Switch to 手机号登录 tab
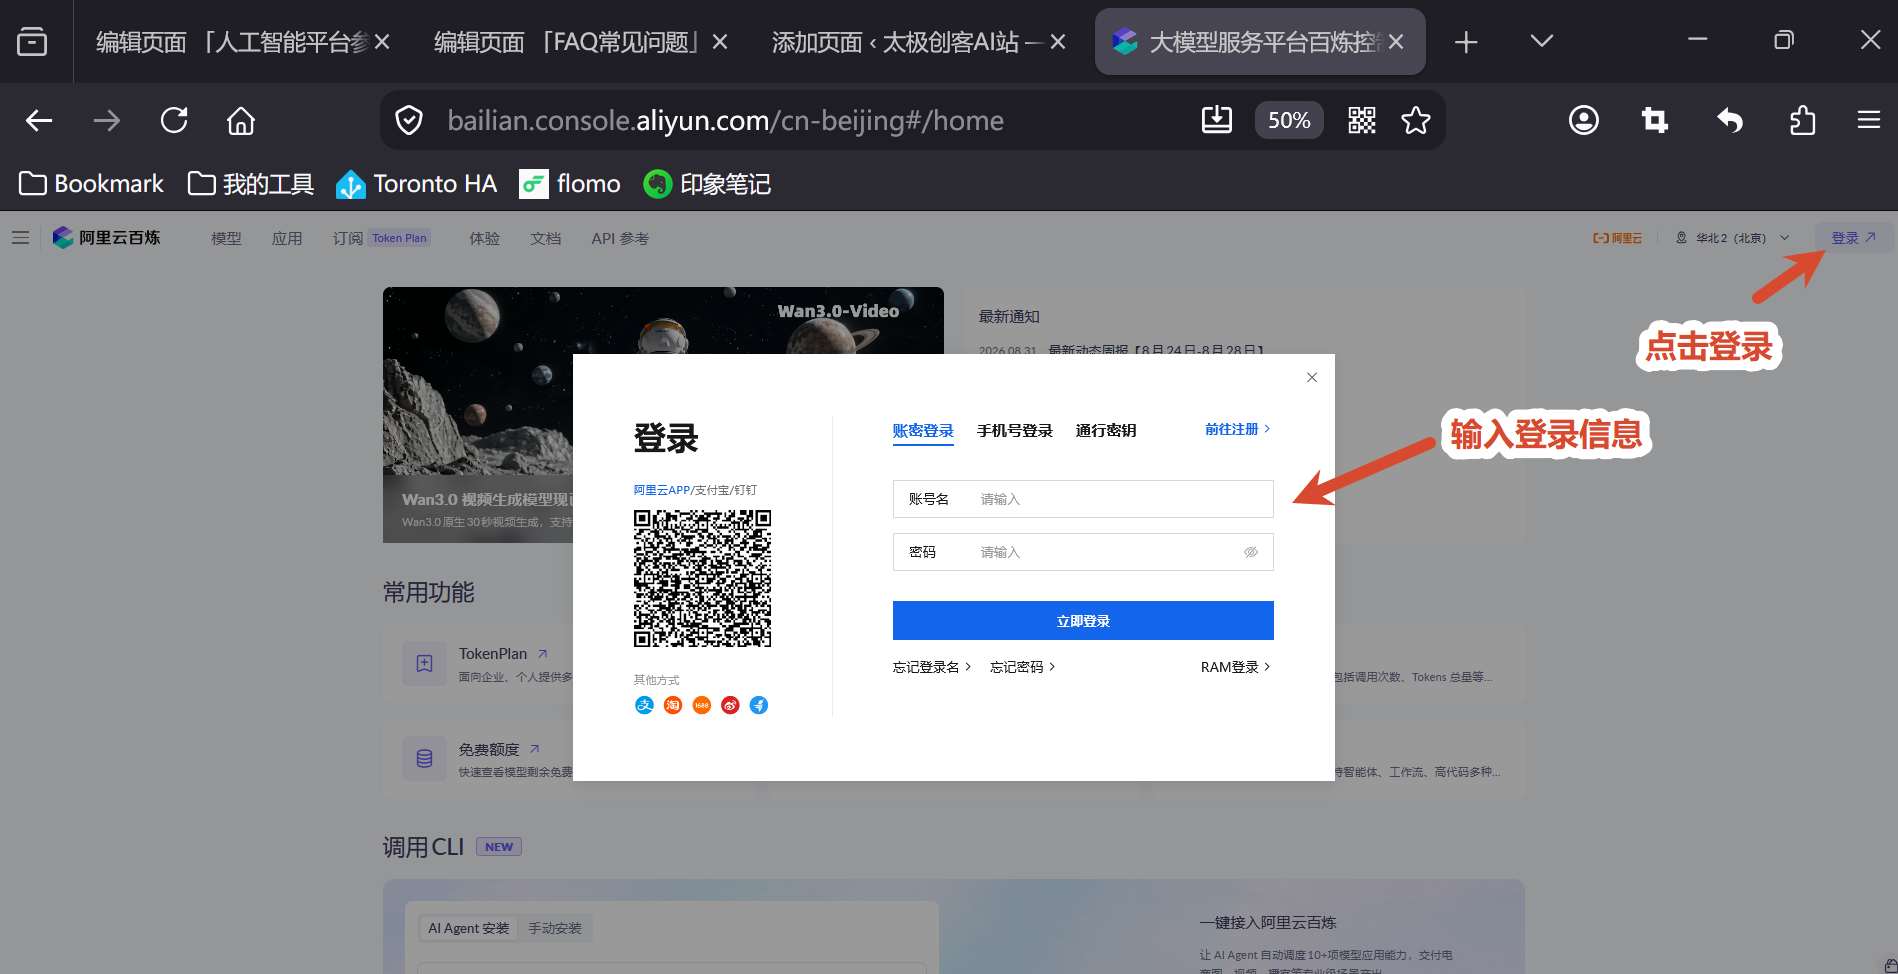This screenshot has height=974, width=1898. pyautogui.click(x=1015, y=431)
